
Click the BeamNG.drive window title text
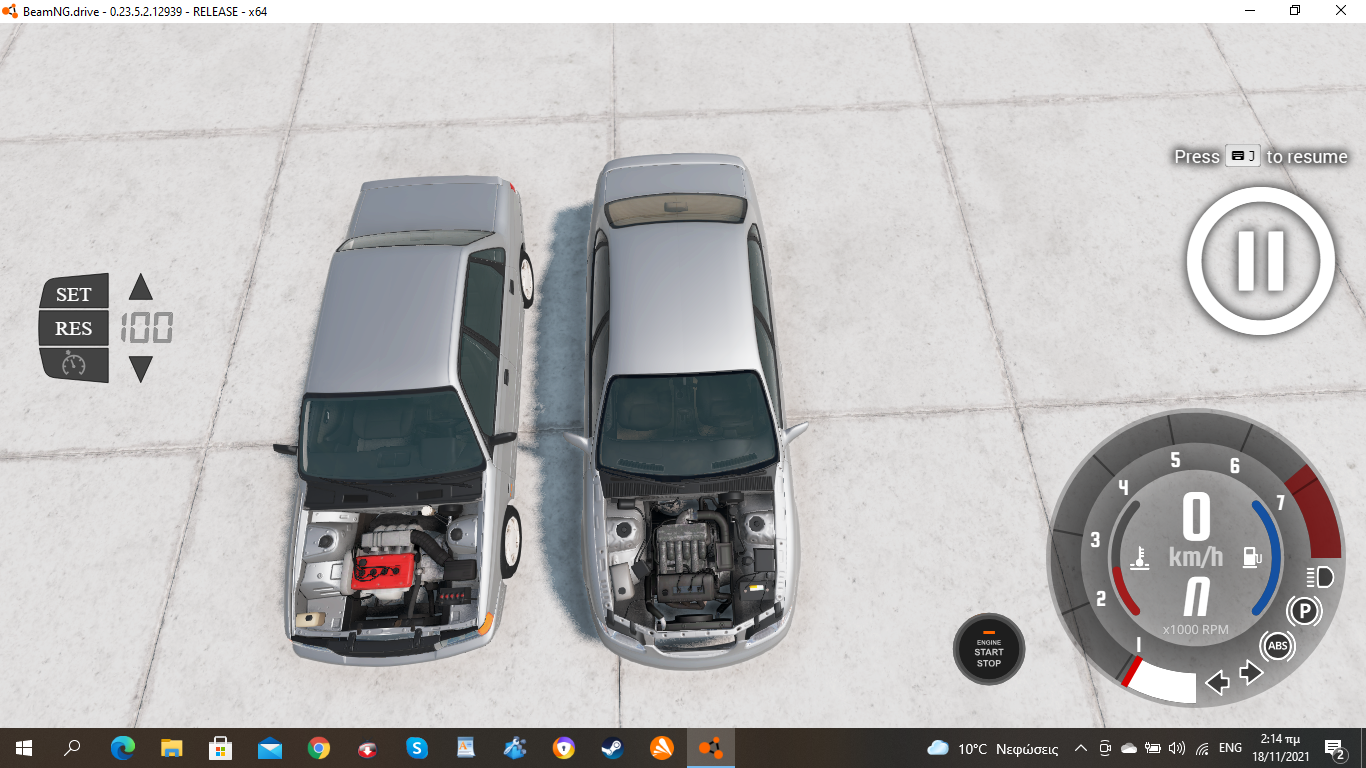[144, 11]
